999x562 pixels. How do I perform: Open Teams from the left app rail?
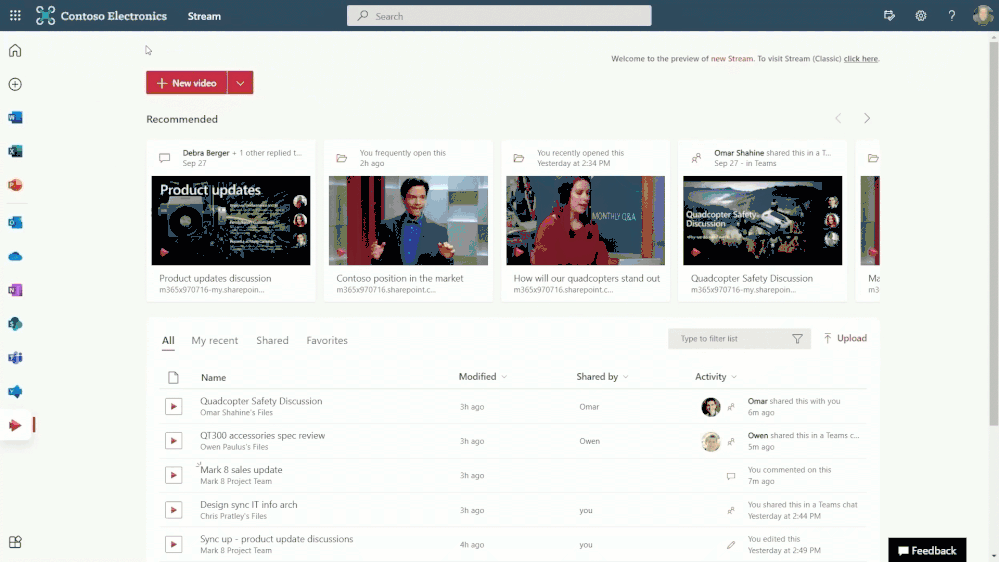tap(15, 357)
